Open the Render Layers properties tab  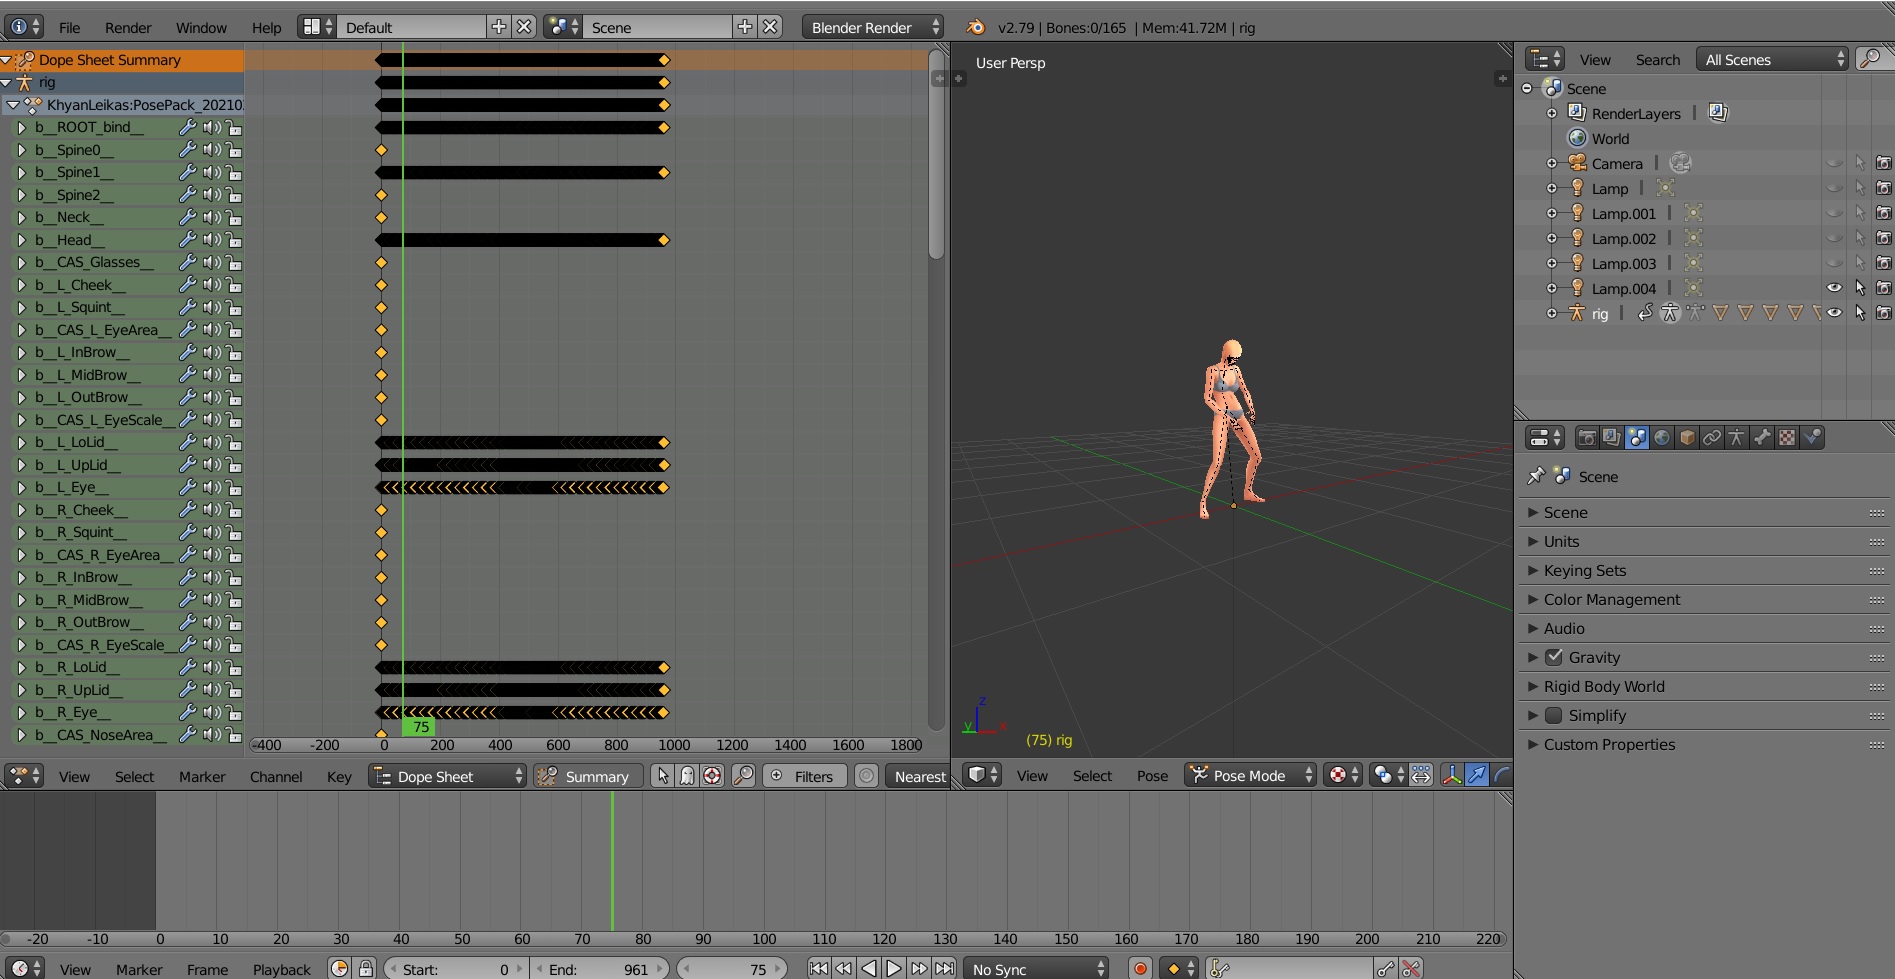point(1612,438)
